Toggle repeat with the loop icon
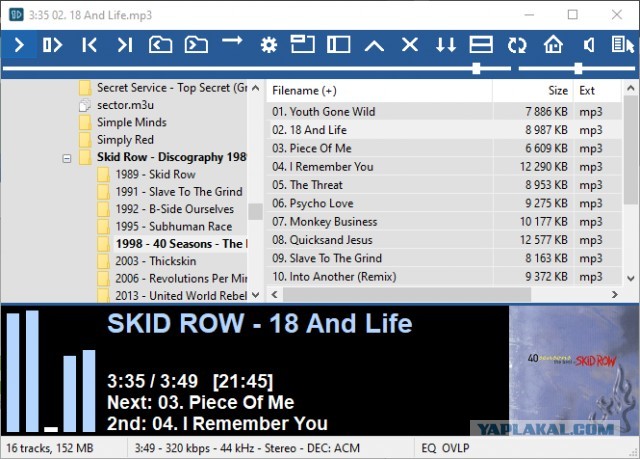The image size is (640, 459). 517,44
